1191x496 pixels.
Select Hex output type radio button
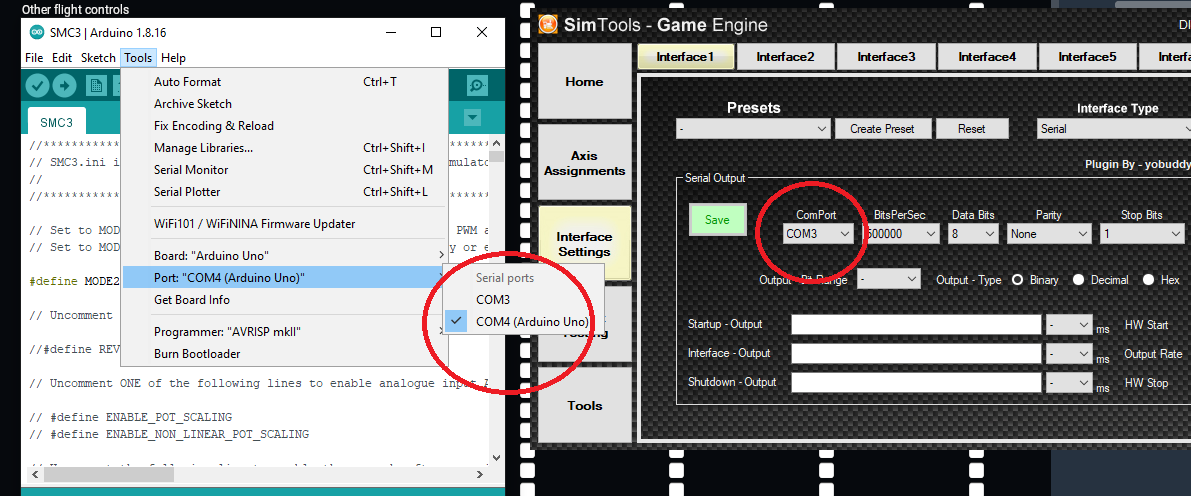tap(1148, 280)
